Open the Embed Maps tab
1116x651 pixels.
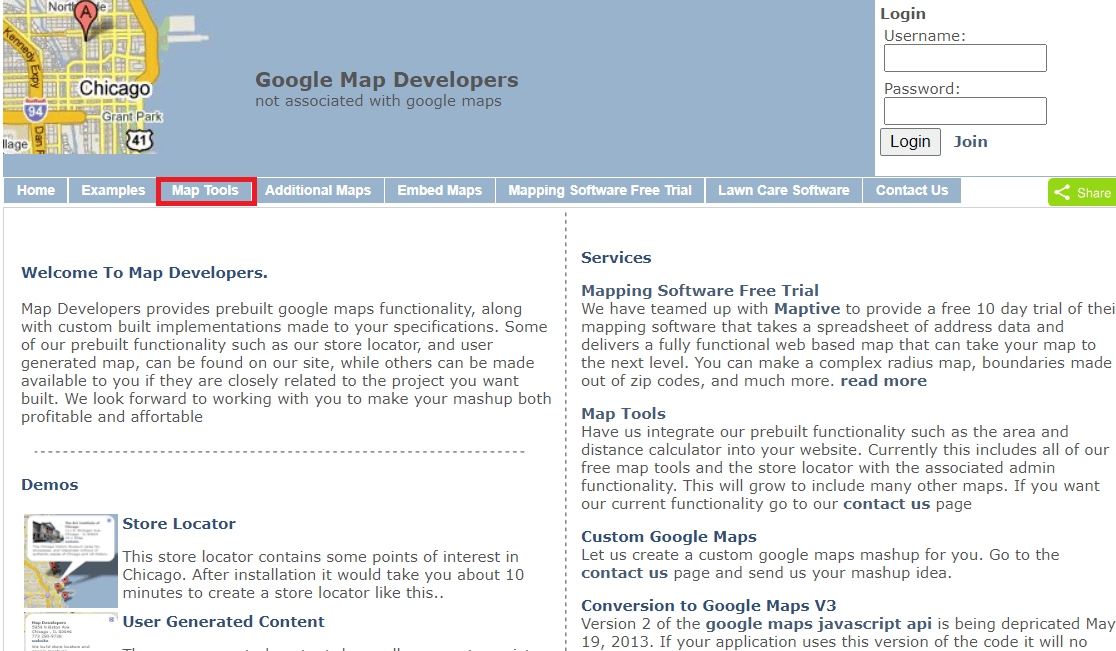click(x=439, y=190)
